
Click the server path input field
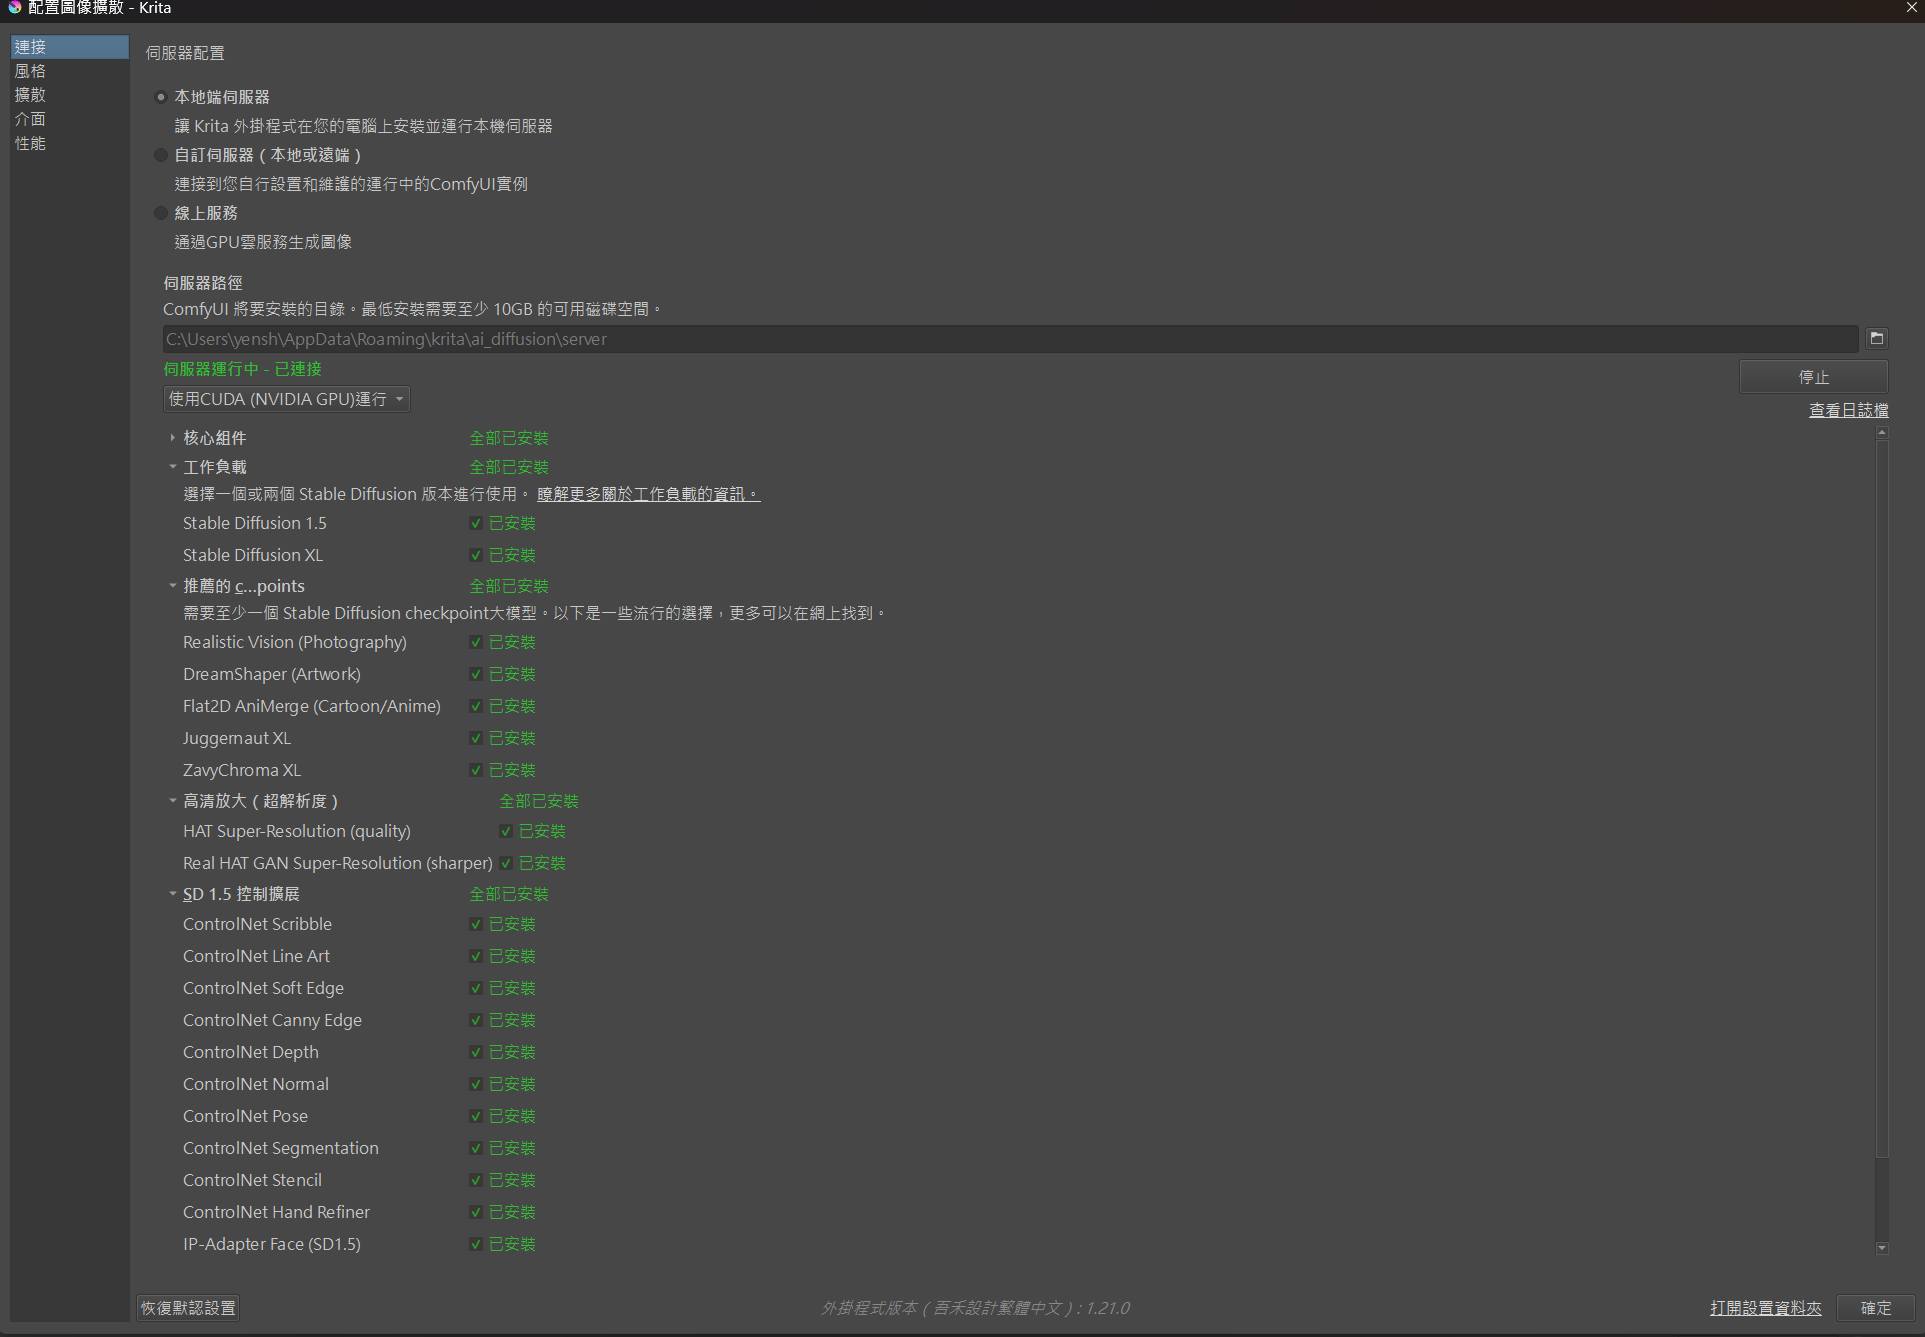pos(1010,339)
